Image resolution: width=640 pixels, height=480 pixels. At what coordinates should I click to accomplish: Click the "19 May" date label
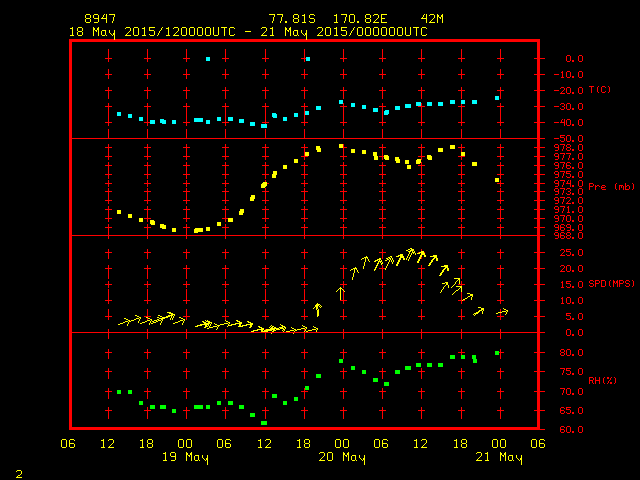click(185, 457)
